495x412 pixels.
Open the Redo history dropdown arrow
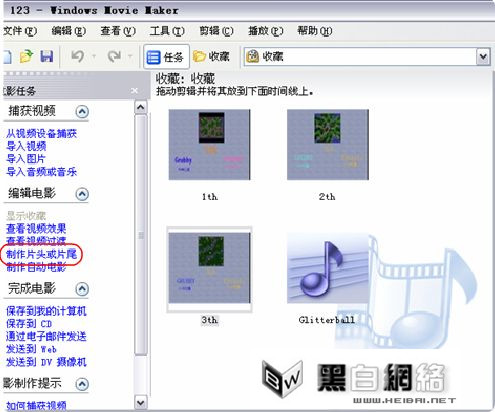click(130, 56)
